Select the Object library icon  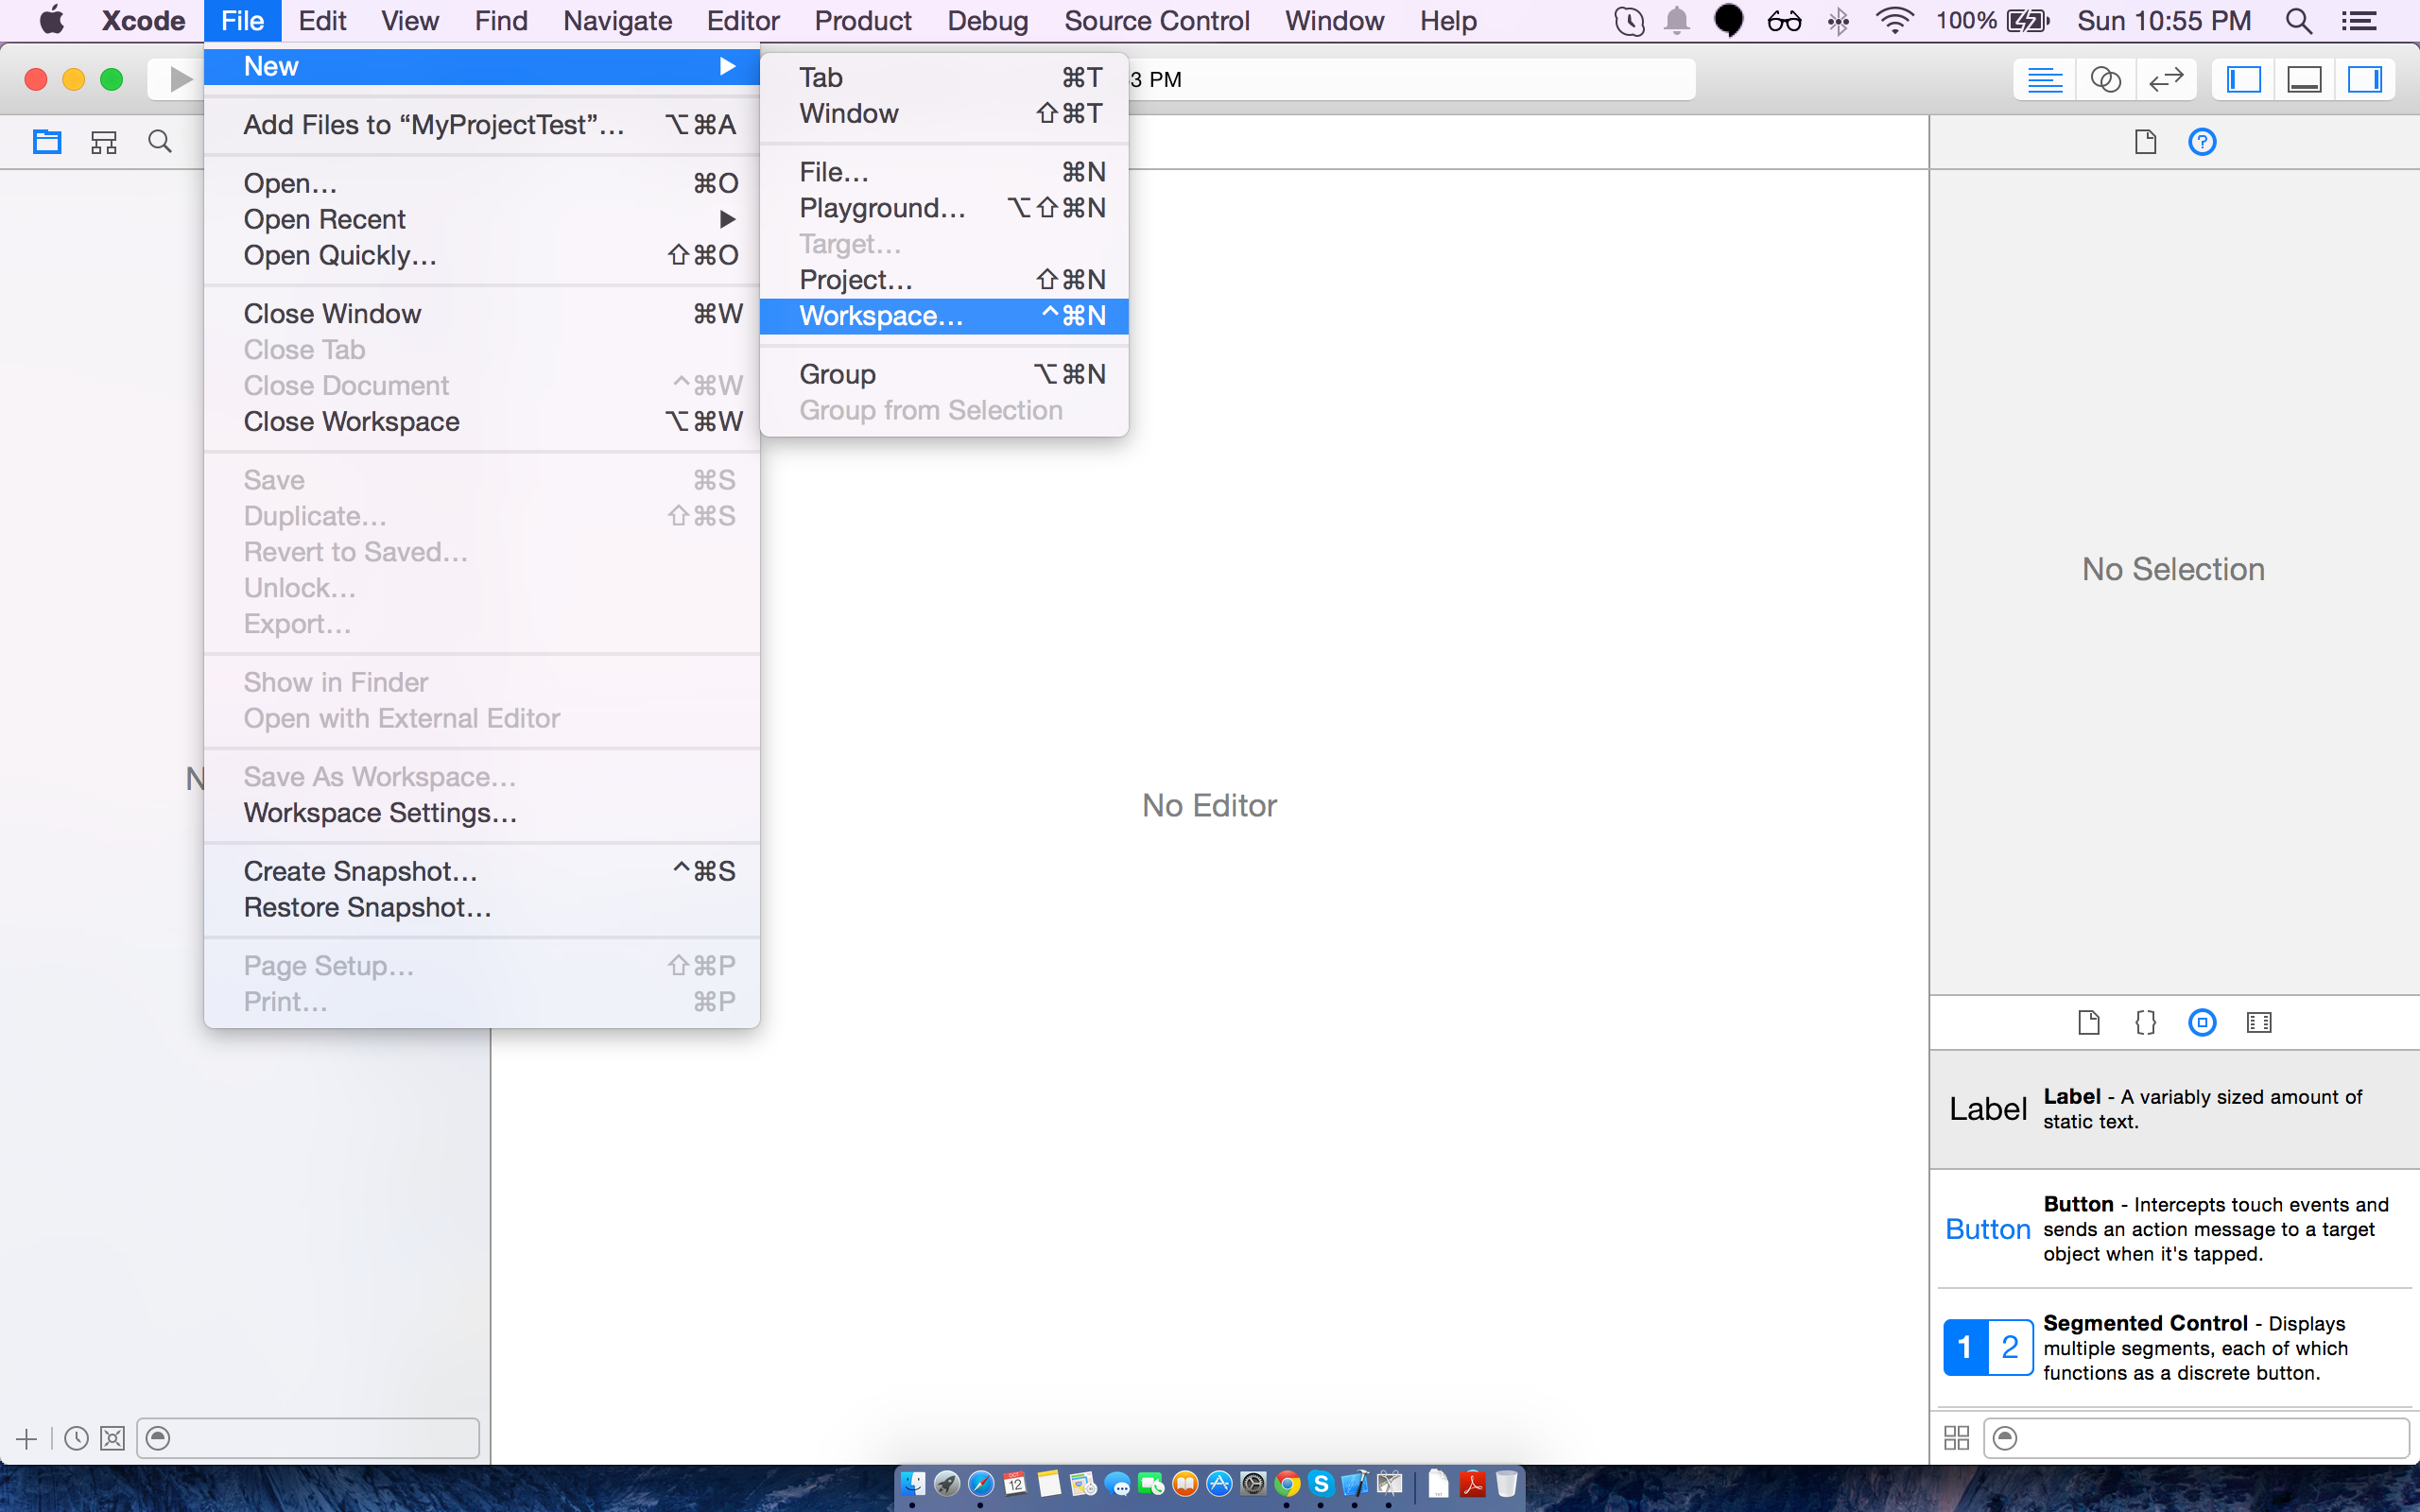point(2202,1022)
